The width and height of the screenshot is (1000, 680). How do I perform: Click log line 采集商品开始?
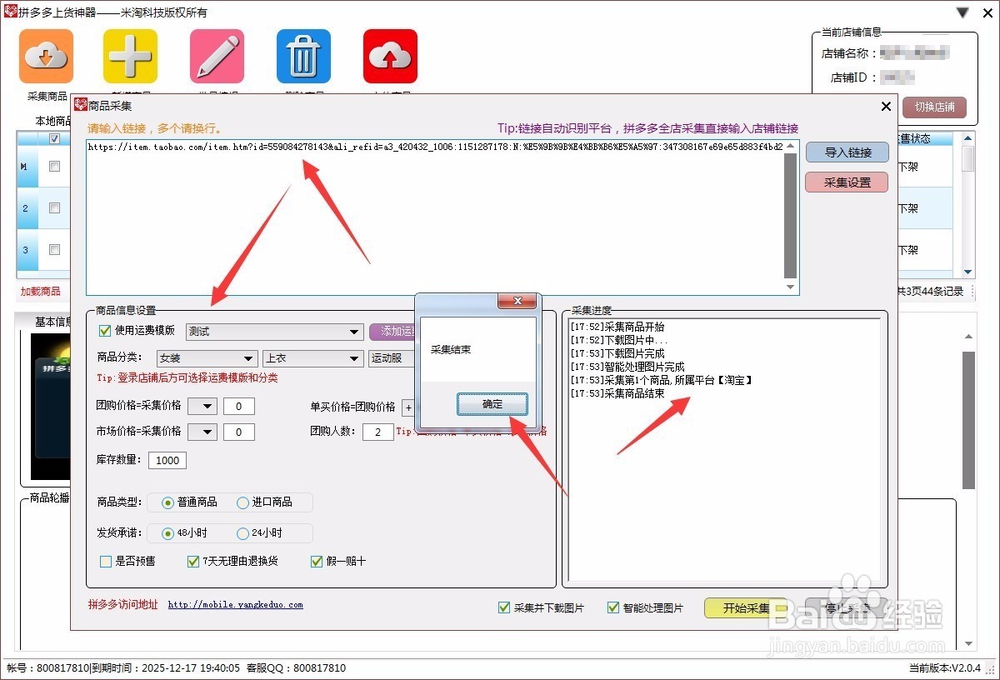point(617,327)
